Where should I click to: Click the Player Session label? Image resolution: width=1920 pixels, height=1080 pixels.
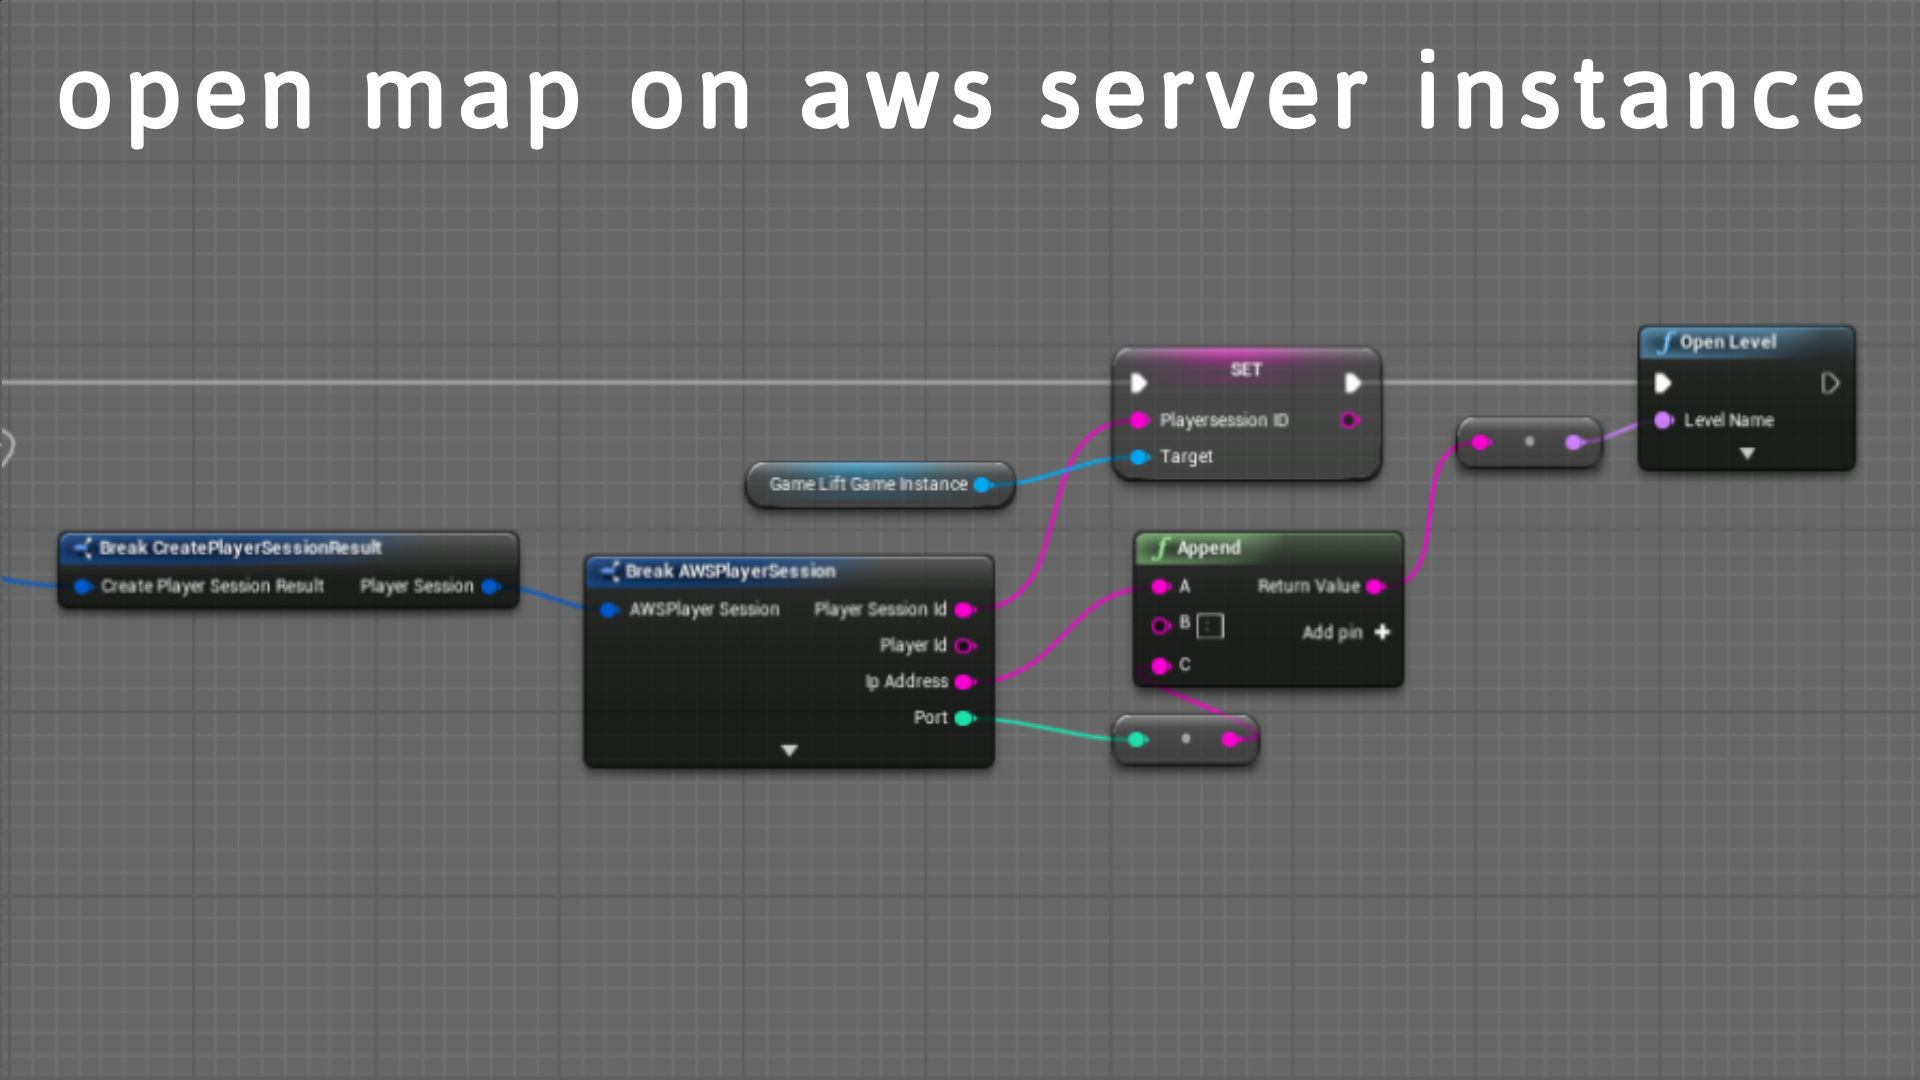416,587
